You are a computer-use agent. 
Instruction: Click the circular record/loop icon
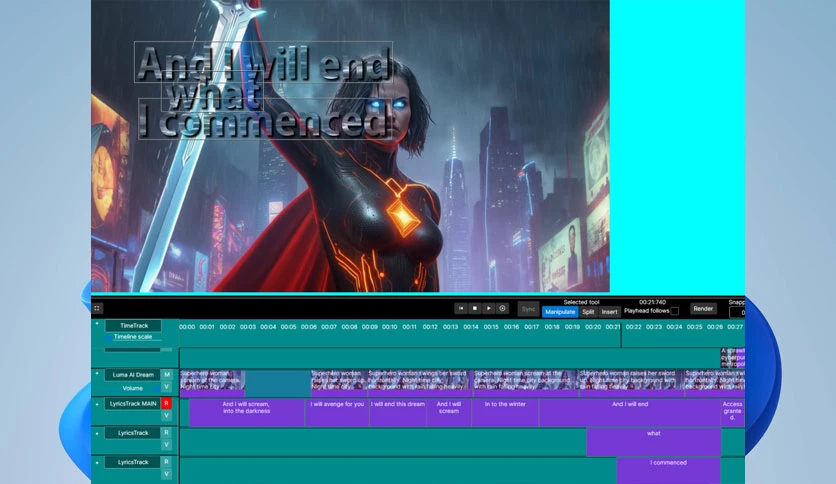(502, 309)
